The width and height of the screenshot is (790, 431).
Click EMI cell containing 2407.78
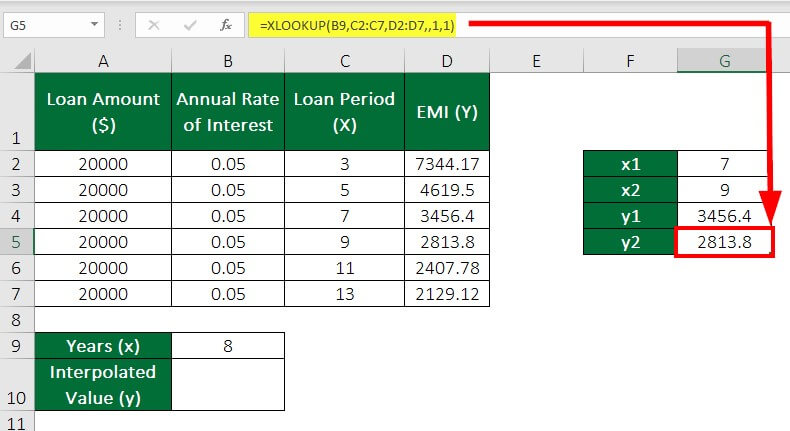447,268
